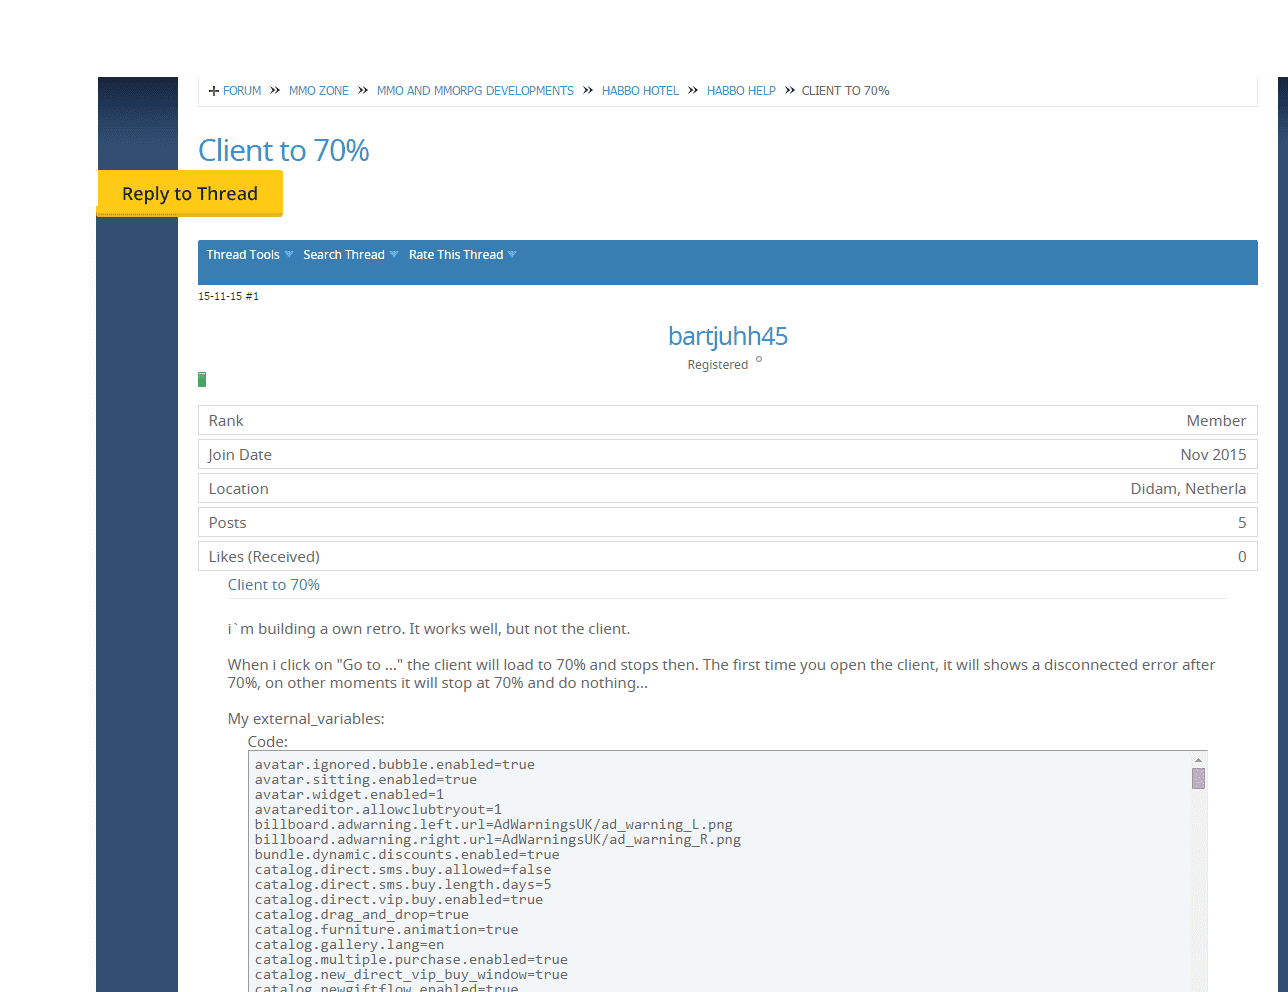Go to MMO ZONE breadcrumb
1288x992 pixels.
319,91
